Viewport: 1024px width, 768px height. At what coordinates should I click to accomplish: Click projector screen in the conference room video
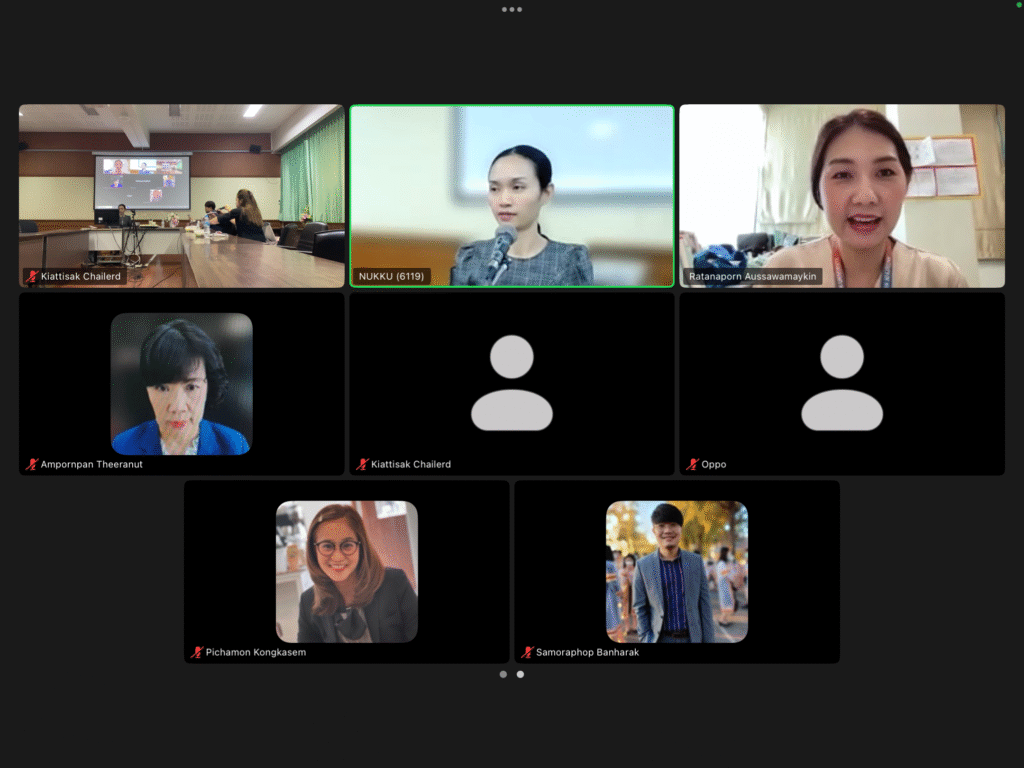click(142, 181)
